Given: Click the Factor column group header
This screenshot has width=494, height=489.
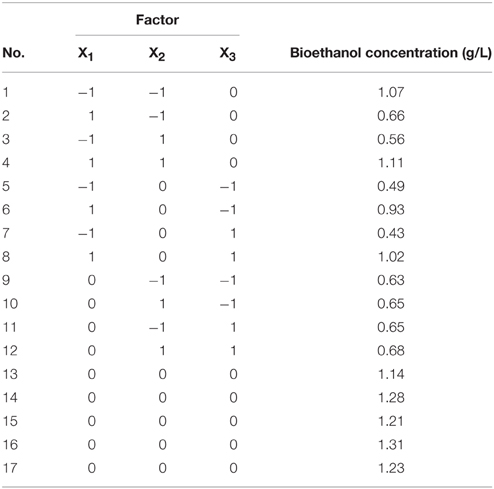Looking at the screenshot, I should (157, 20).
